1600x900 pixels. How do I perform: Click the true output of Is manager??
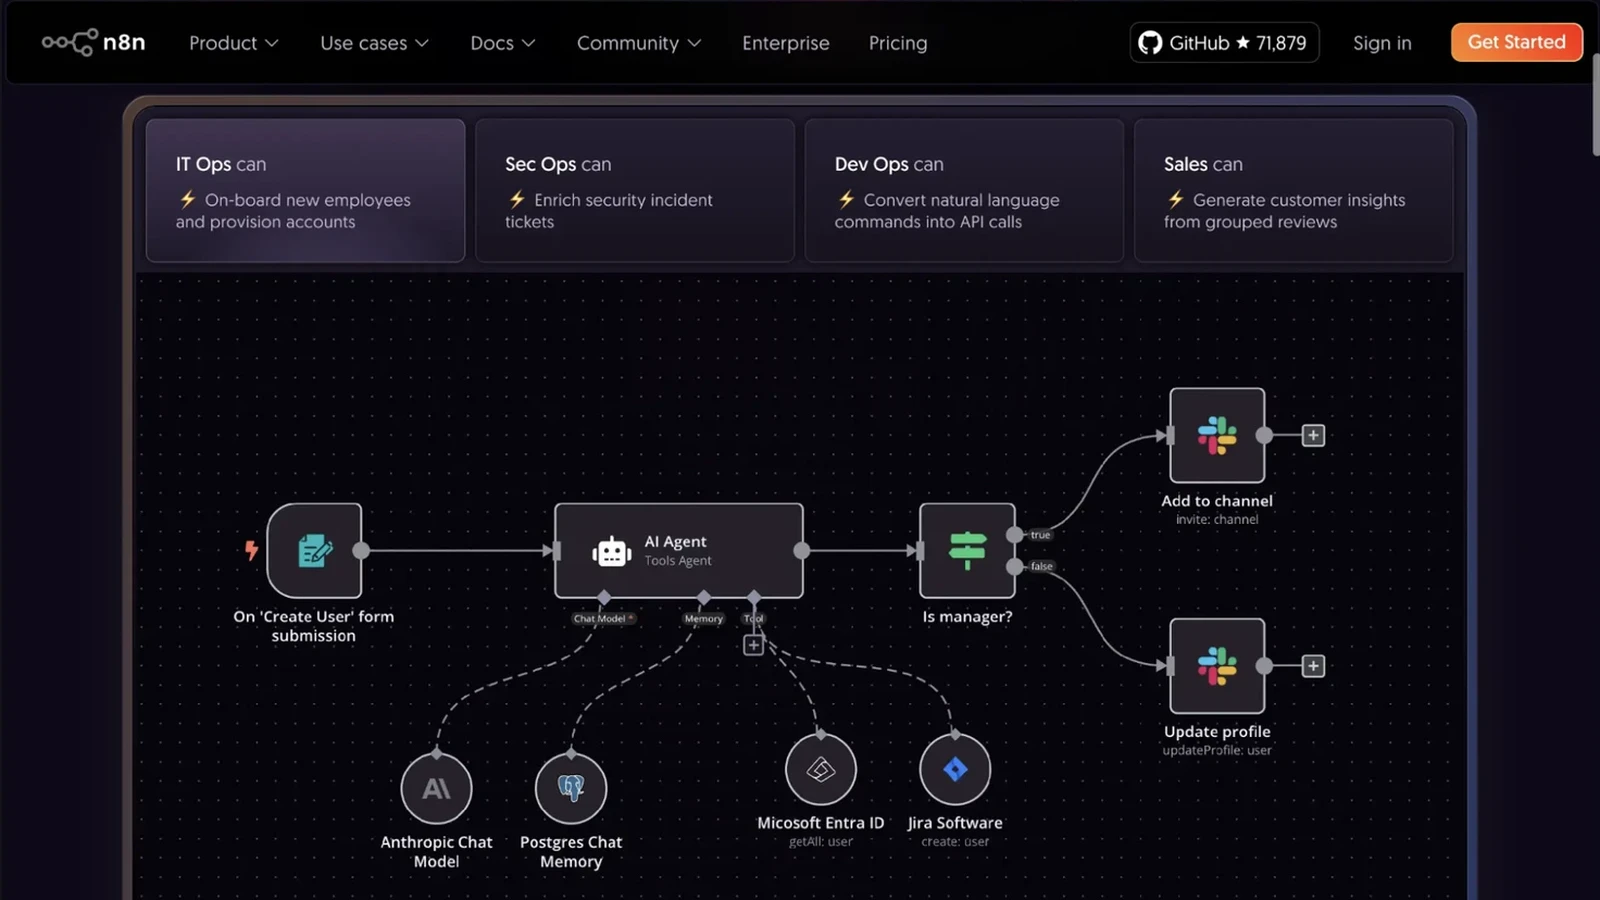(x=1015, y=534)
